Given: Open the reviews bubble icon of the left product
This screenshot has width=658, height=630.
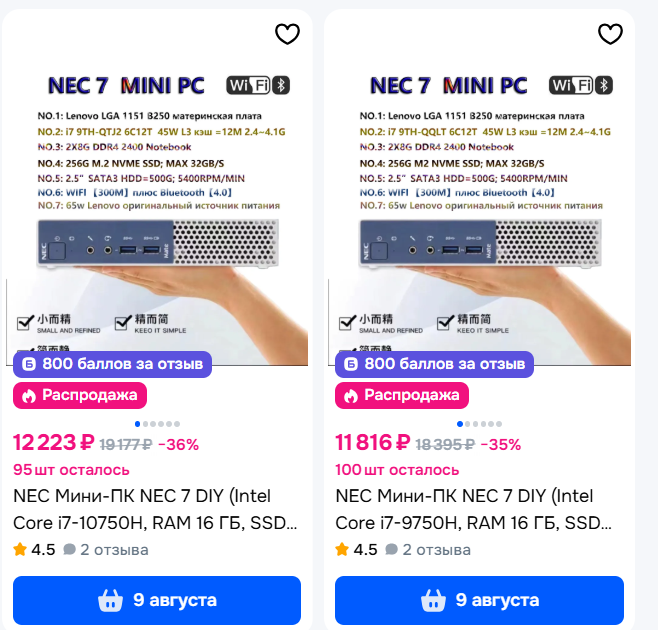Looking at the screenshot, I should point(69,549).
